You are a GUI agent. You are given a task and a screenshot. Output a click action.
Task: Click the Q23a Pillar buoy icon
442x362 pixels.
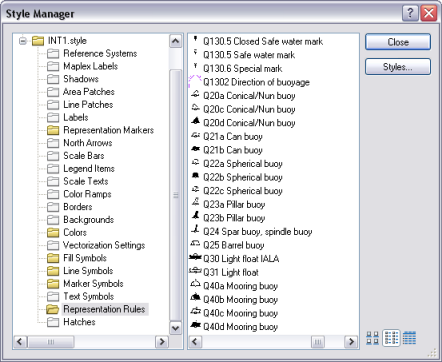point(195,202)
